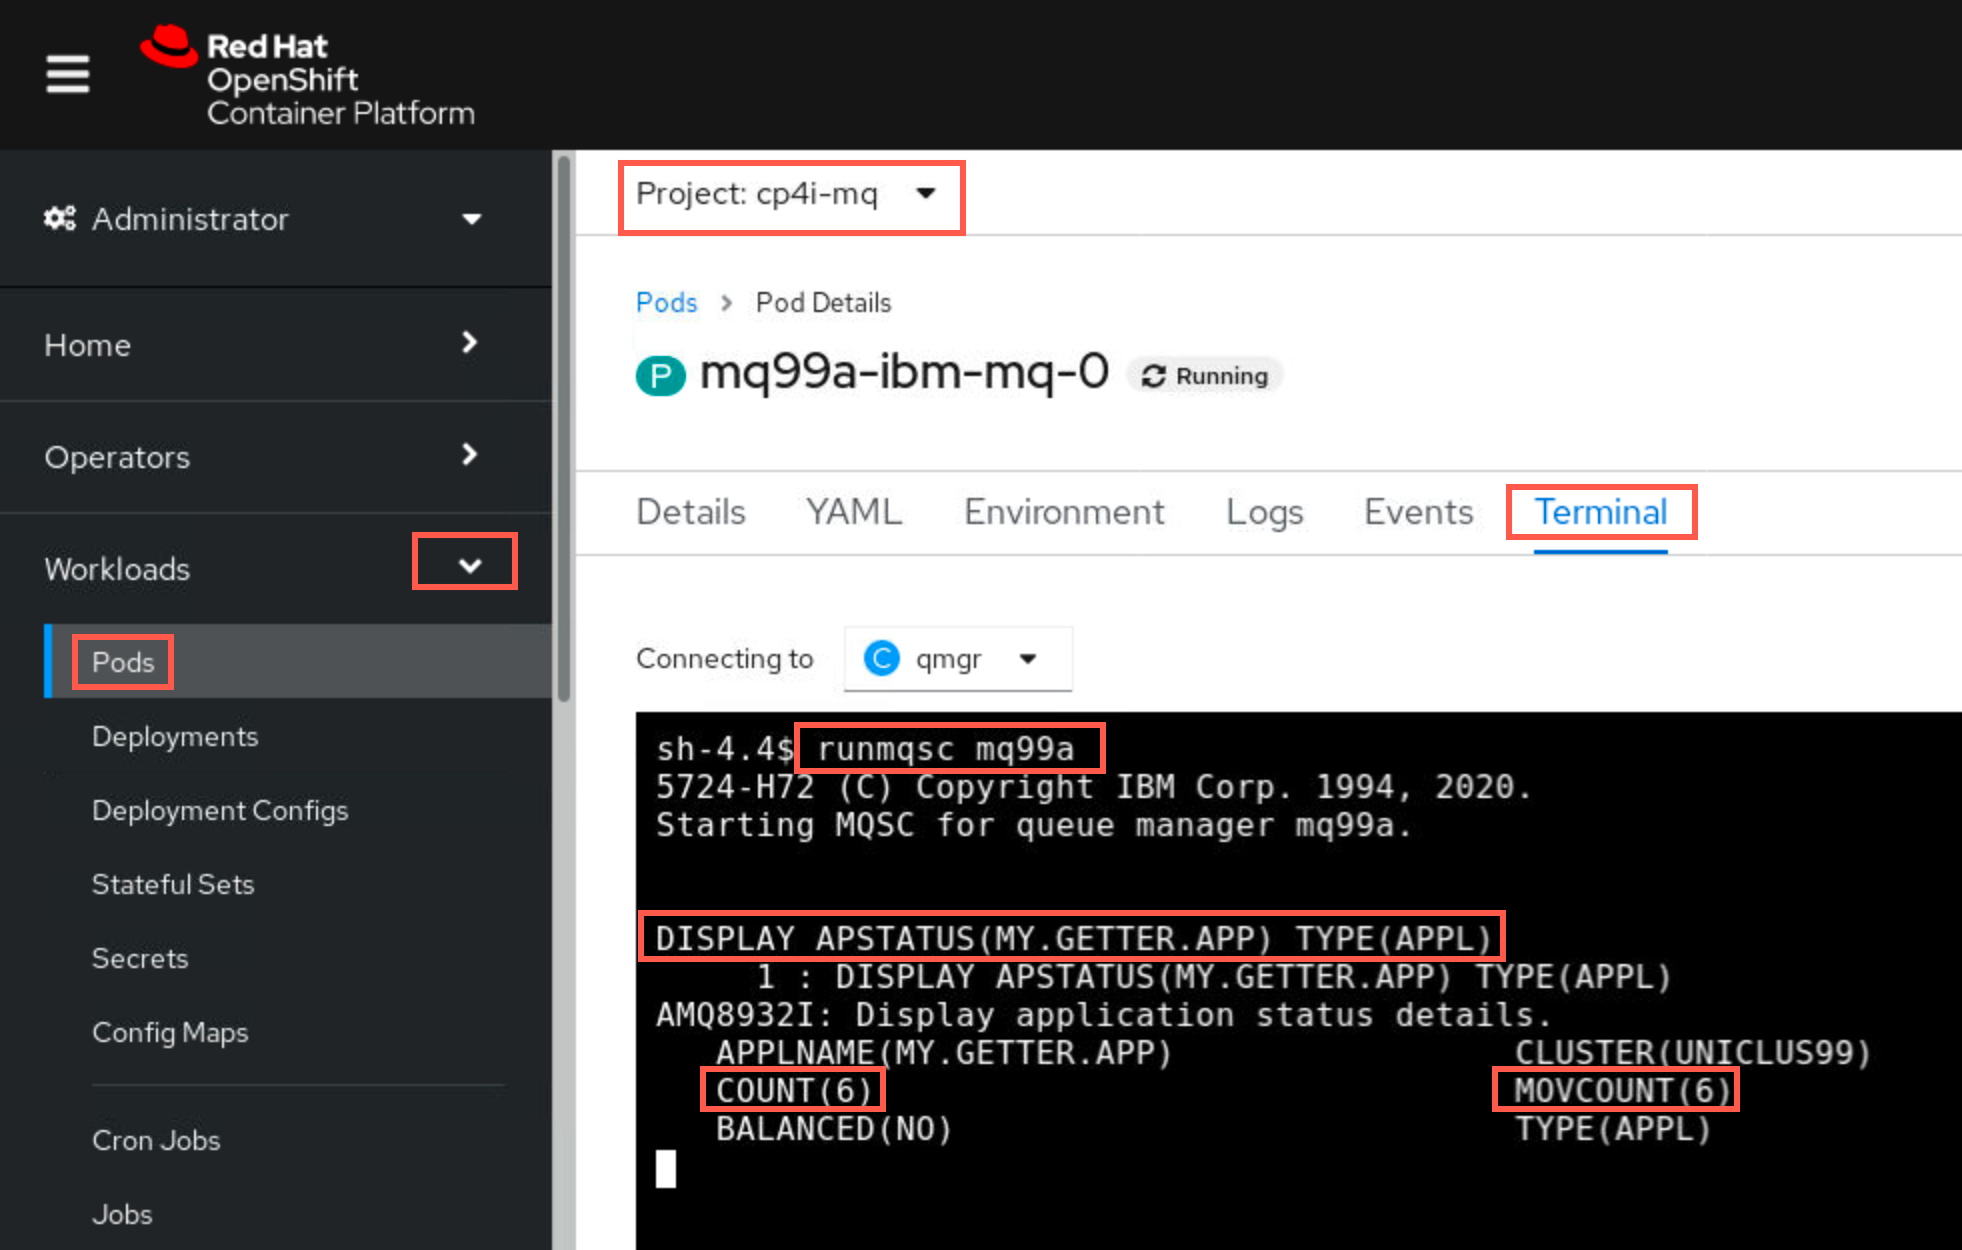Viewport: 1962px width, 1250px height.
Task: Go to Stateful Sets
Action: click(173, 884)
